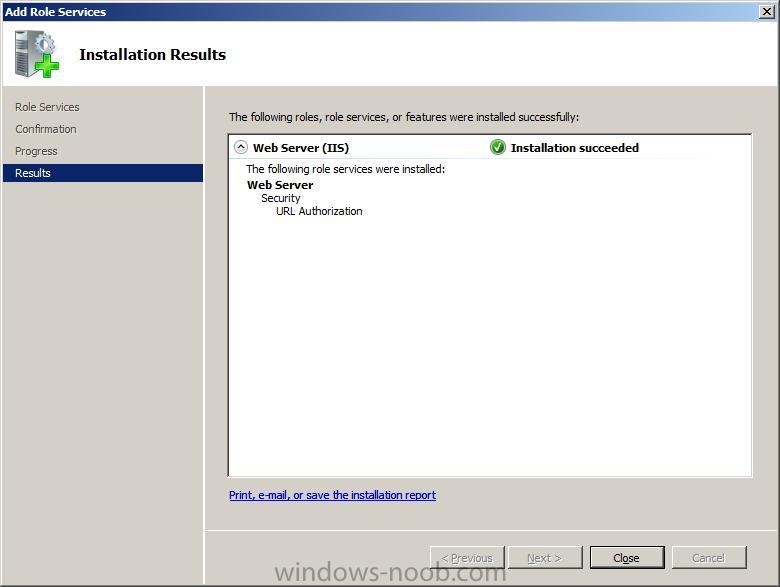Close the dialog using the title bar X
The height and width of the screenshot is (587, 780).
point(767,11)
